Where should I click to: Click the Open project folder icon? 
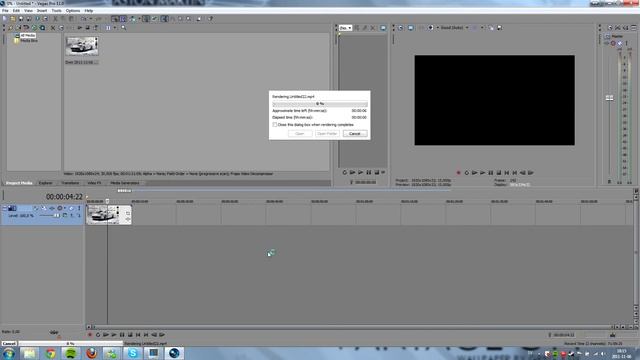coord(13,19)
